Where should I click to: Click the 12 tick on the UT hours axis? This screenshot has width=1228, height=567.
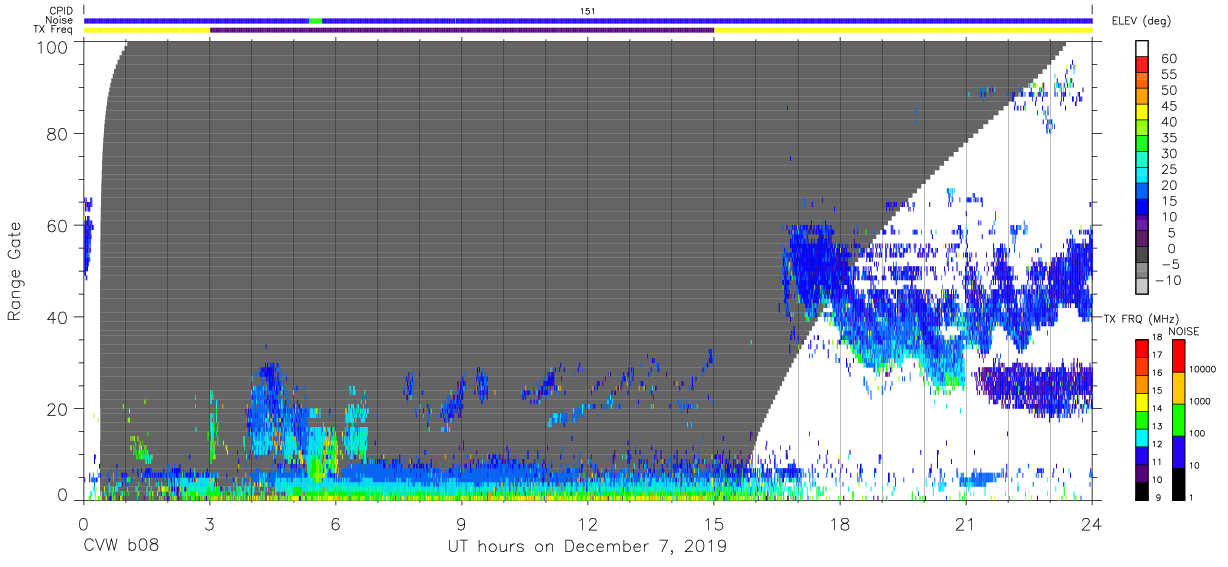[588, 523]
